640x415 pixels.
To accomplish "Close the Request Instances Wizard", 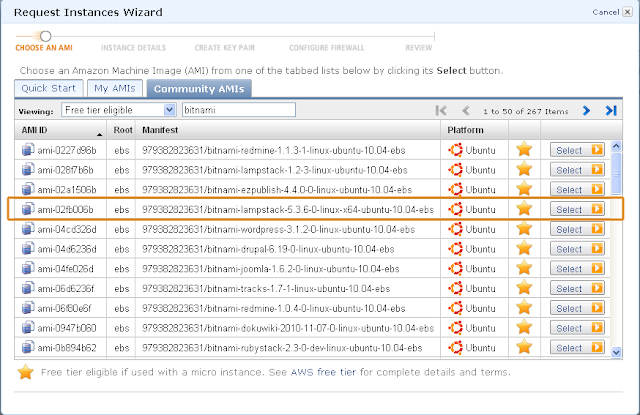I will coord(627,12).
